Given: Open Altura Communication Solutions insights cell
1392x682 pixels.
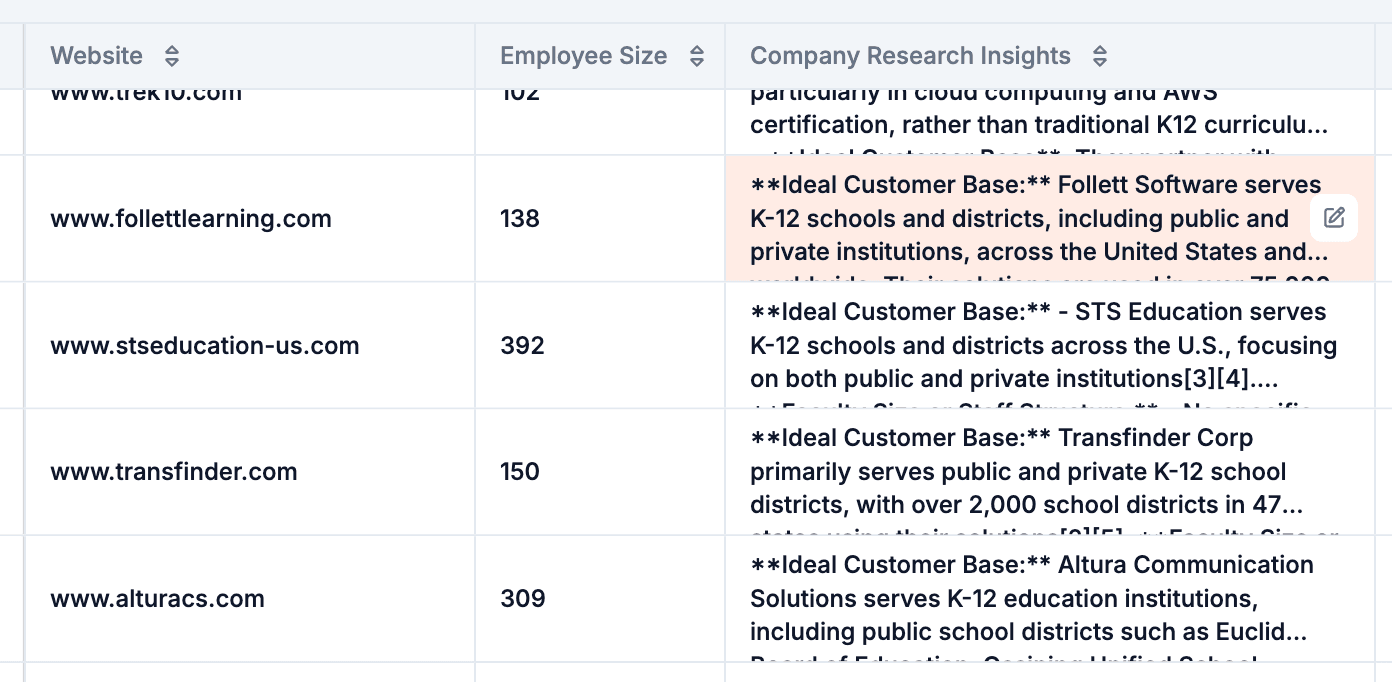Looking at the screenshot, I should (1050, 599).
